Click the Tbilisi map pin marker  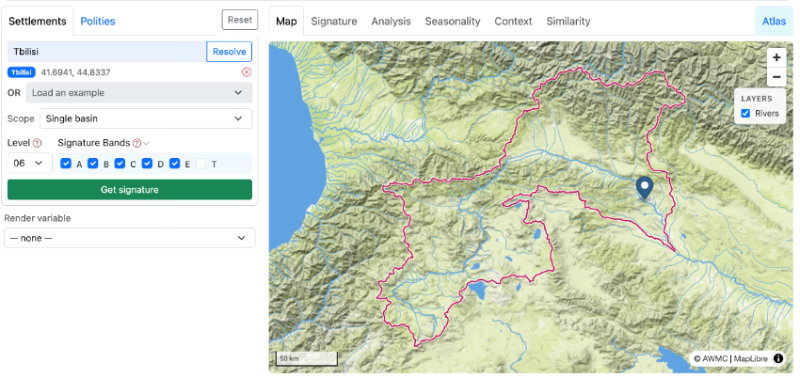click(644, 187)
